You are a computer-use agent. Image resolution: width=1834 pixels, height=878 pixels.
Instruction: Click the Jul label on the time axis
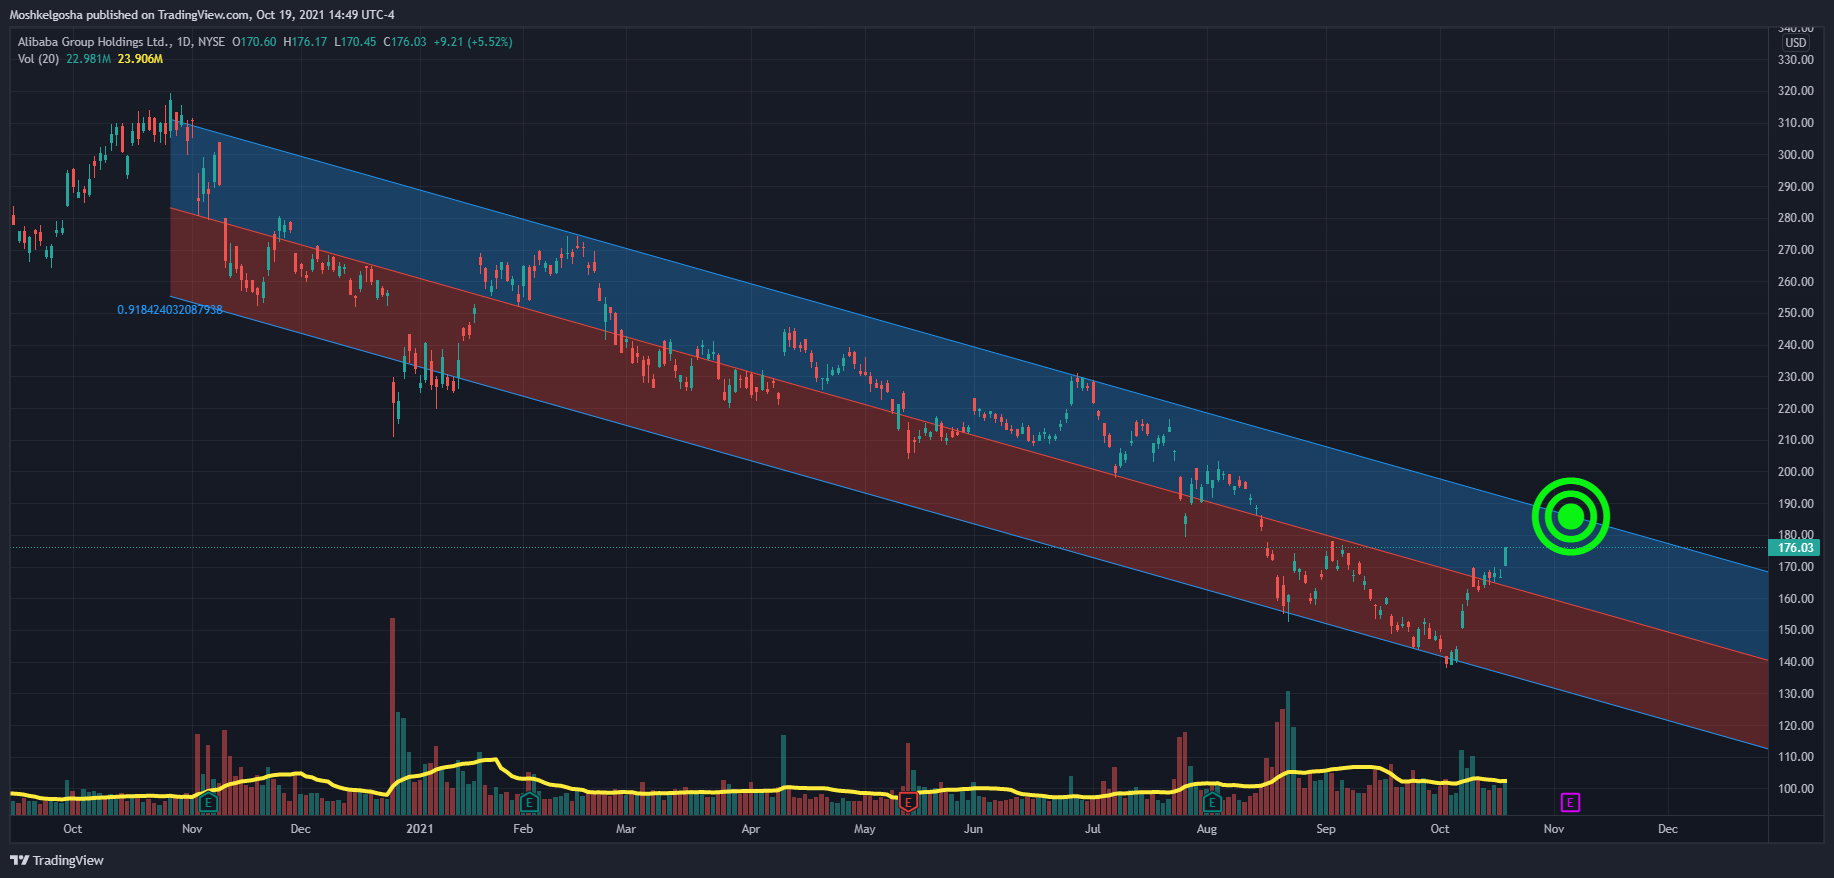1093,829
